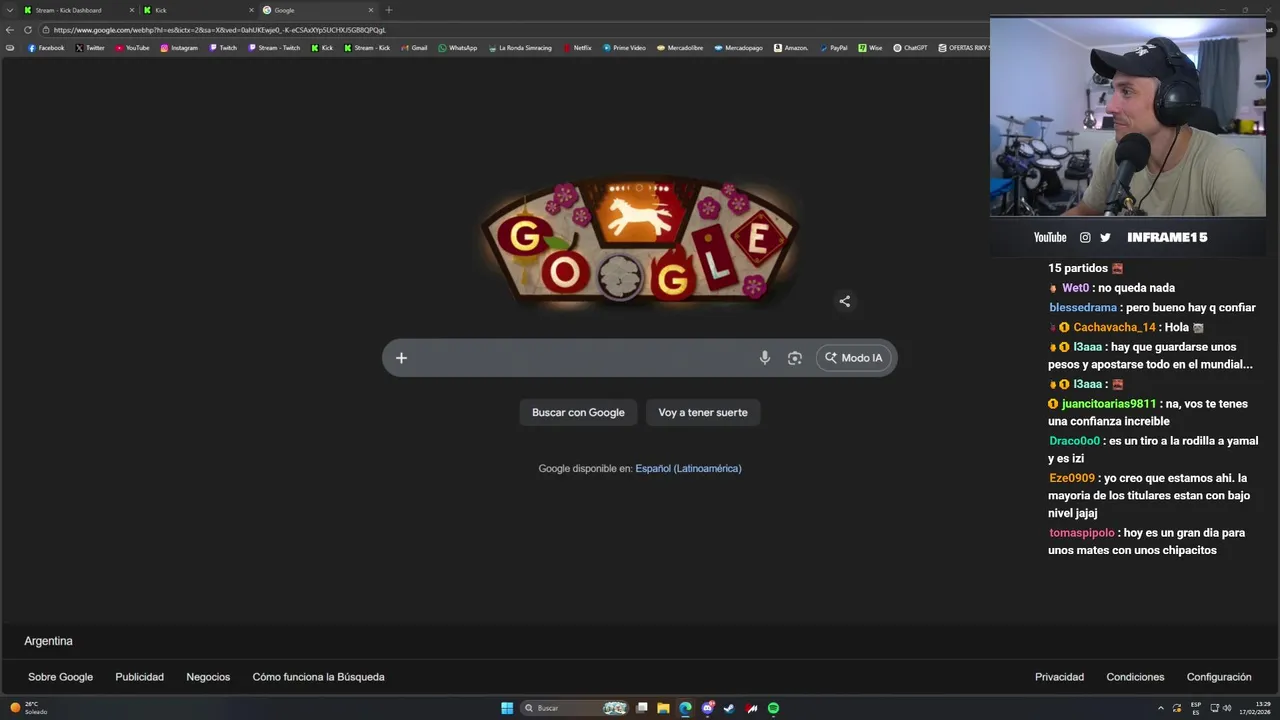The image size is (1280, 720).
Task: Open the La Ronda Simracing bookmark
Action: coord(520,48)
